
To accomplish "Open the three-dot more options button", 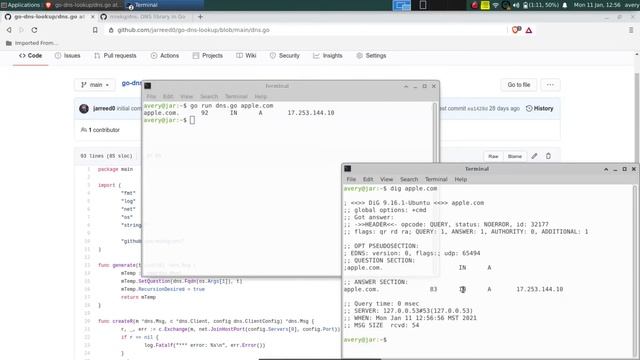I will click(x=550, y=85).
